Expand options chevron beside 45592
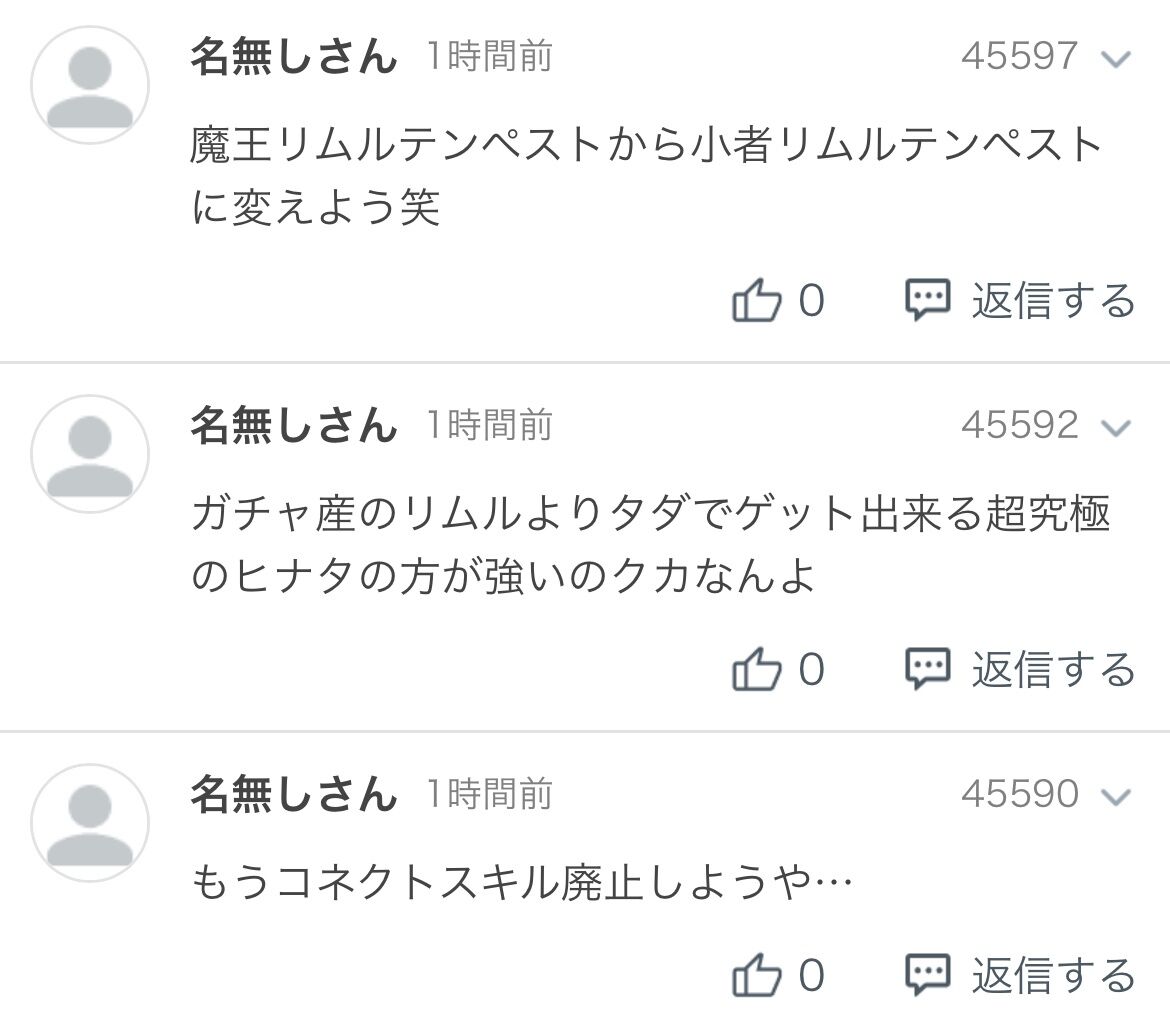The height and width of the screenshot is (1022, 1170). [x=1116, y=427]
